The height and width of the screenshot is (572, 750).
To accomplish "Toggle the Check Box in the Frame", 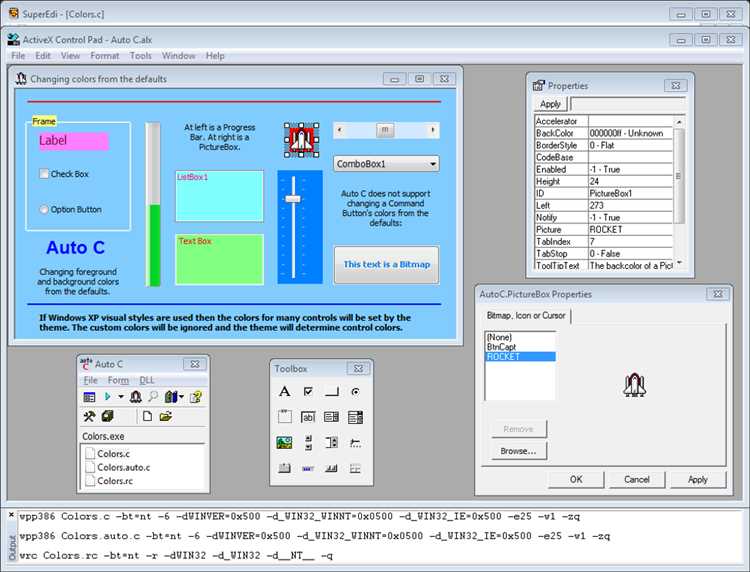I will (x=44, y=174).
